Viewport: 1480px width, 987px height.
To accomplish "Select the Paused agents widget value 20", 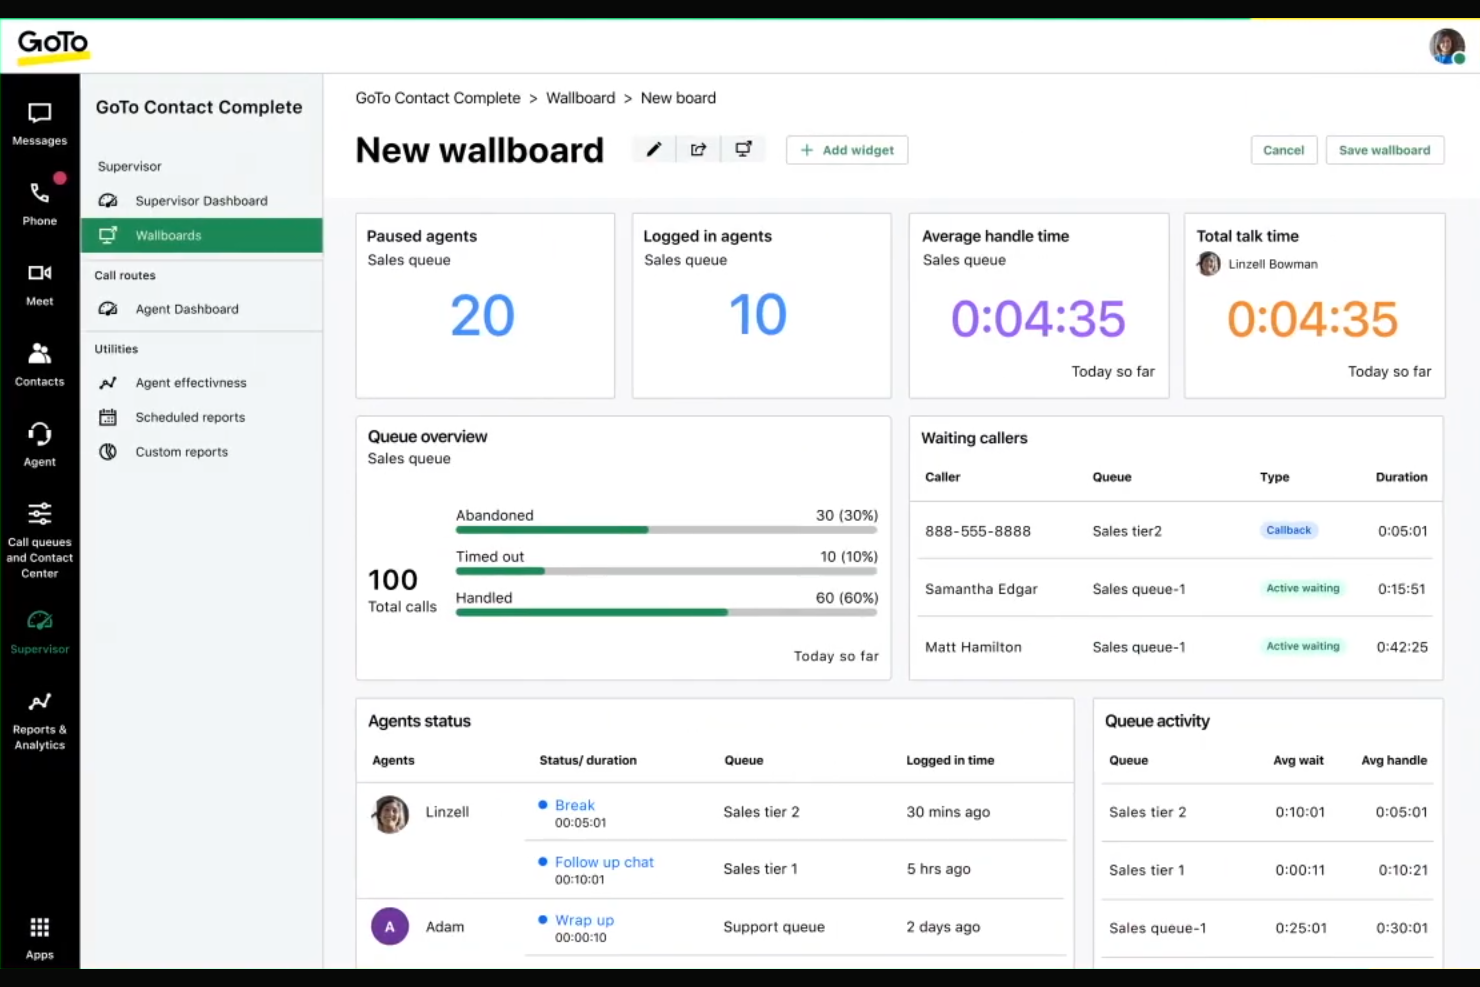I will click(482, 315).
